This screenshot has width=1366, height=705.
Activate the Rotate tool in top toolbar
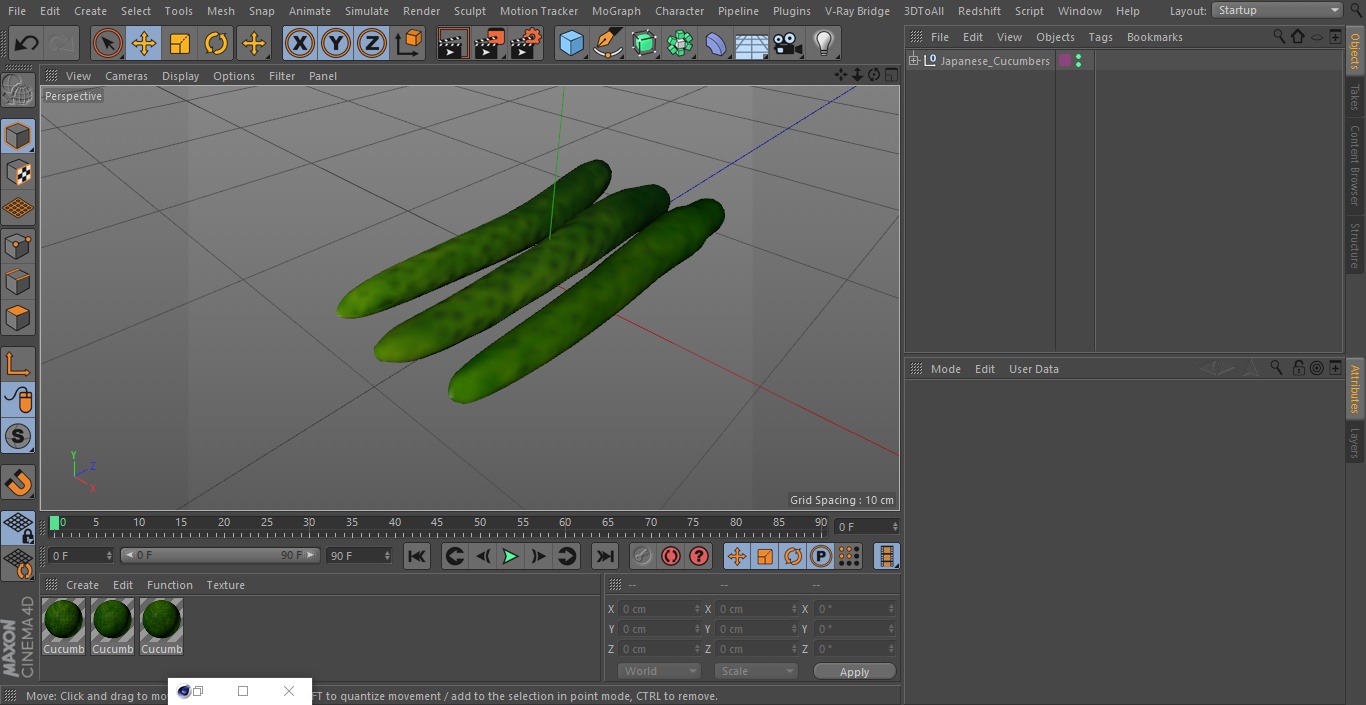click(x=216, y=43)
